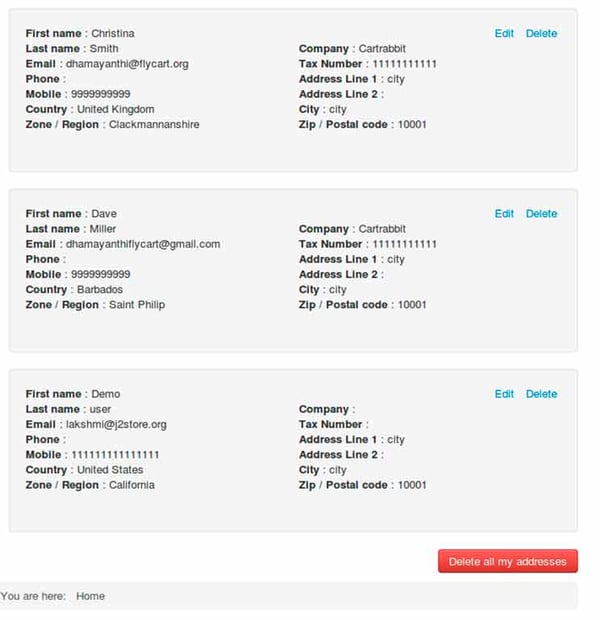
Task: Go to Home in breadcrumb
Action: 90,596
